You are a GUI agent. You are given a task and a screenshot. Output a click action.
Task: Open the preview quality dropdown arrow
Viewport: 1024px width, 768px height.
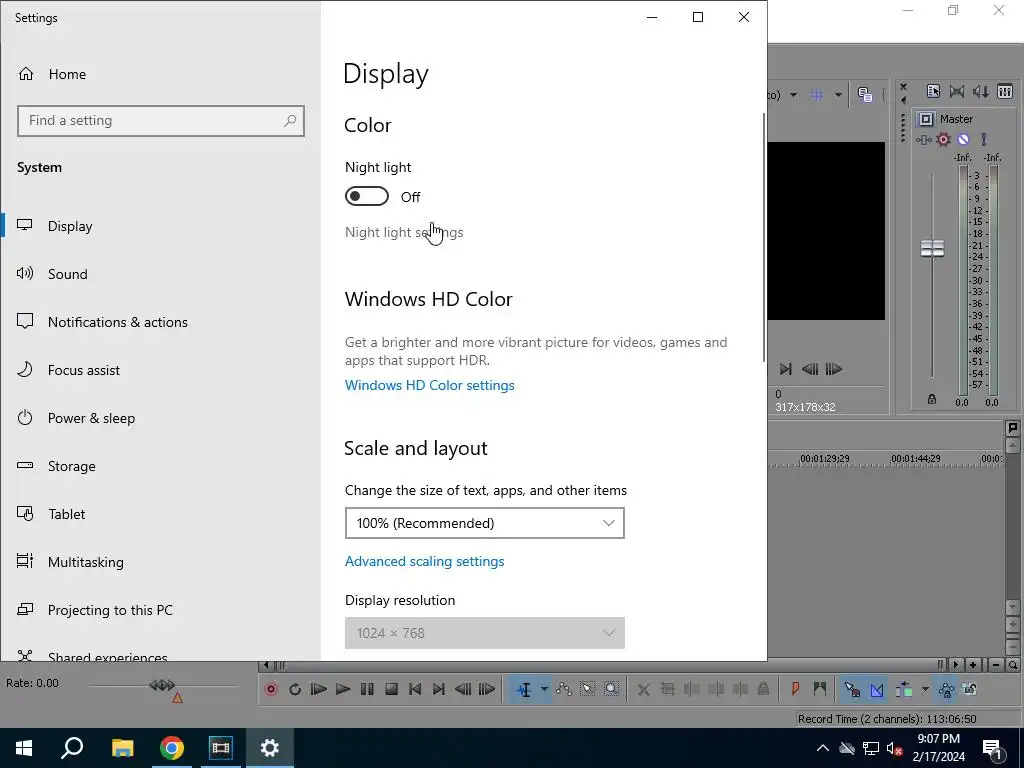(793, 95)
